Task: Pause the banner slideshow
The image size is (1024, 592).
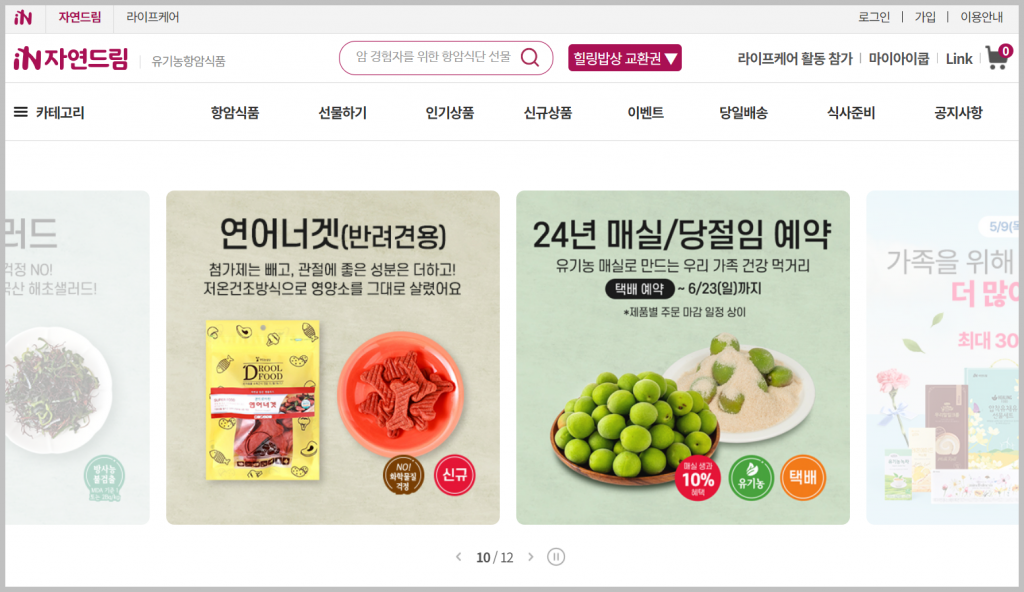Action: (556, 557)
